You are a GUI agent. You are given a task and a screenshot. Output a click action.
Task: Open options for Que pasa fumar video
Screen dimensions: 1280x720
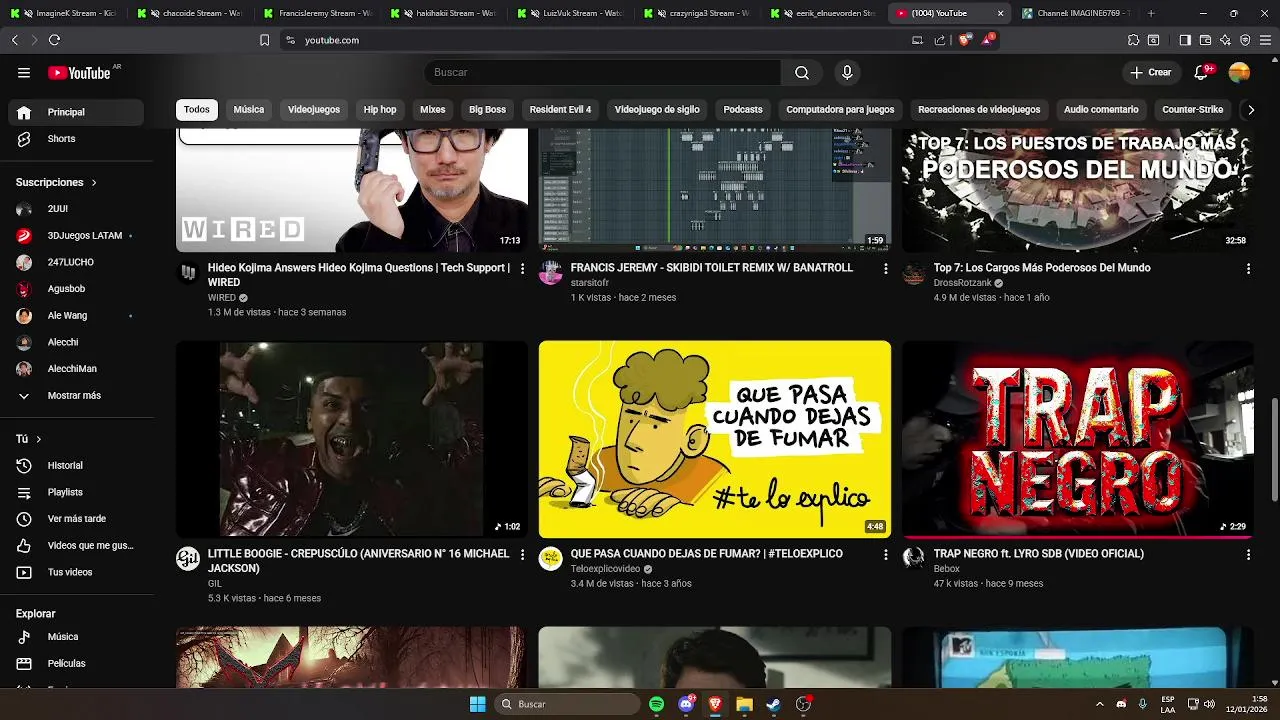(x=885, y=555)
